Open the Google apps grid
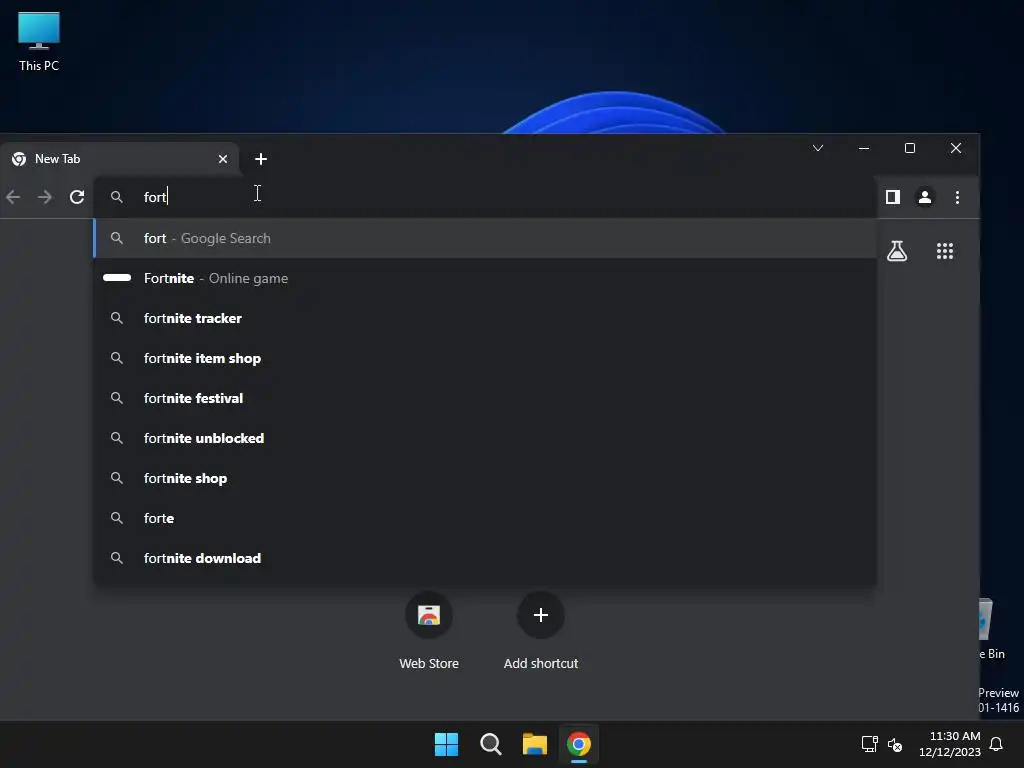Image resolution: width=1024 pixels, height=768 pixels. [944, 251]
